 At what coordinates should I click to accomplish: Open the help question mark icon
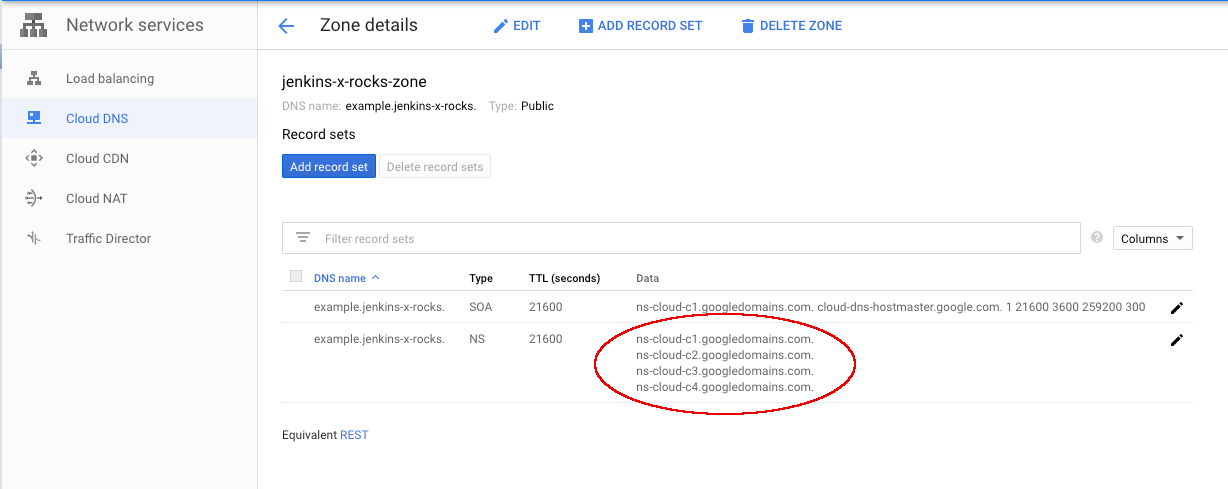click(1097, 238)
